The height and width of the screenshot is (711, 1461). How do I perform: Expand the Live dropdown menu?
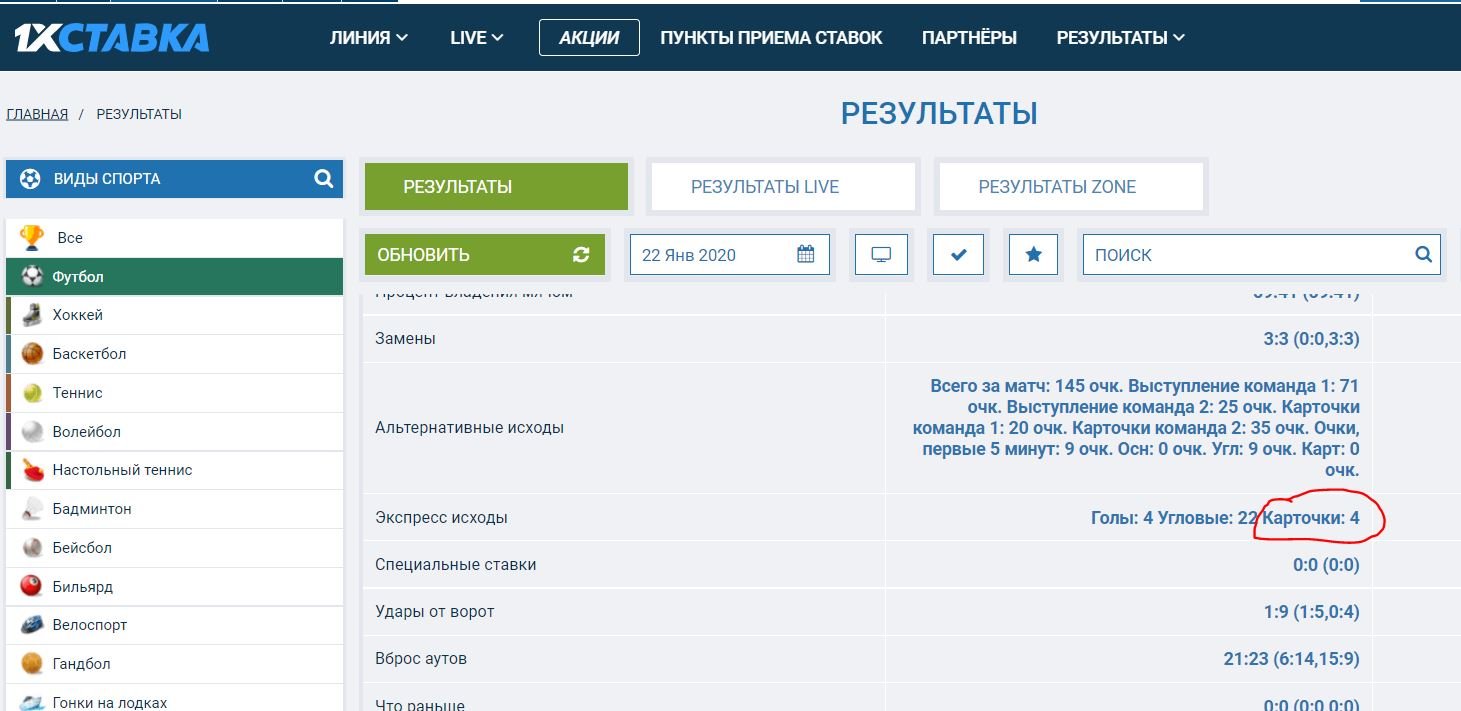point(476,38)
